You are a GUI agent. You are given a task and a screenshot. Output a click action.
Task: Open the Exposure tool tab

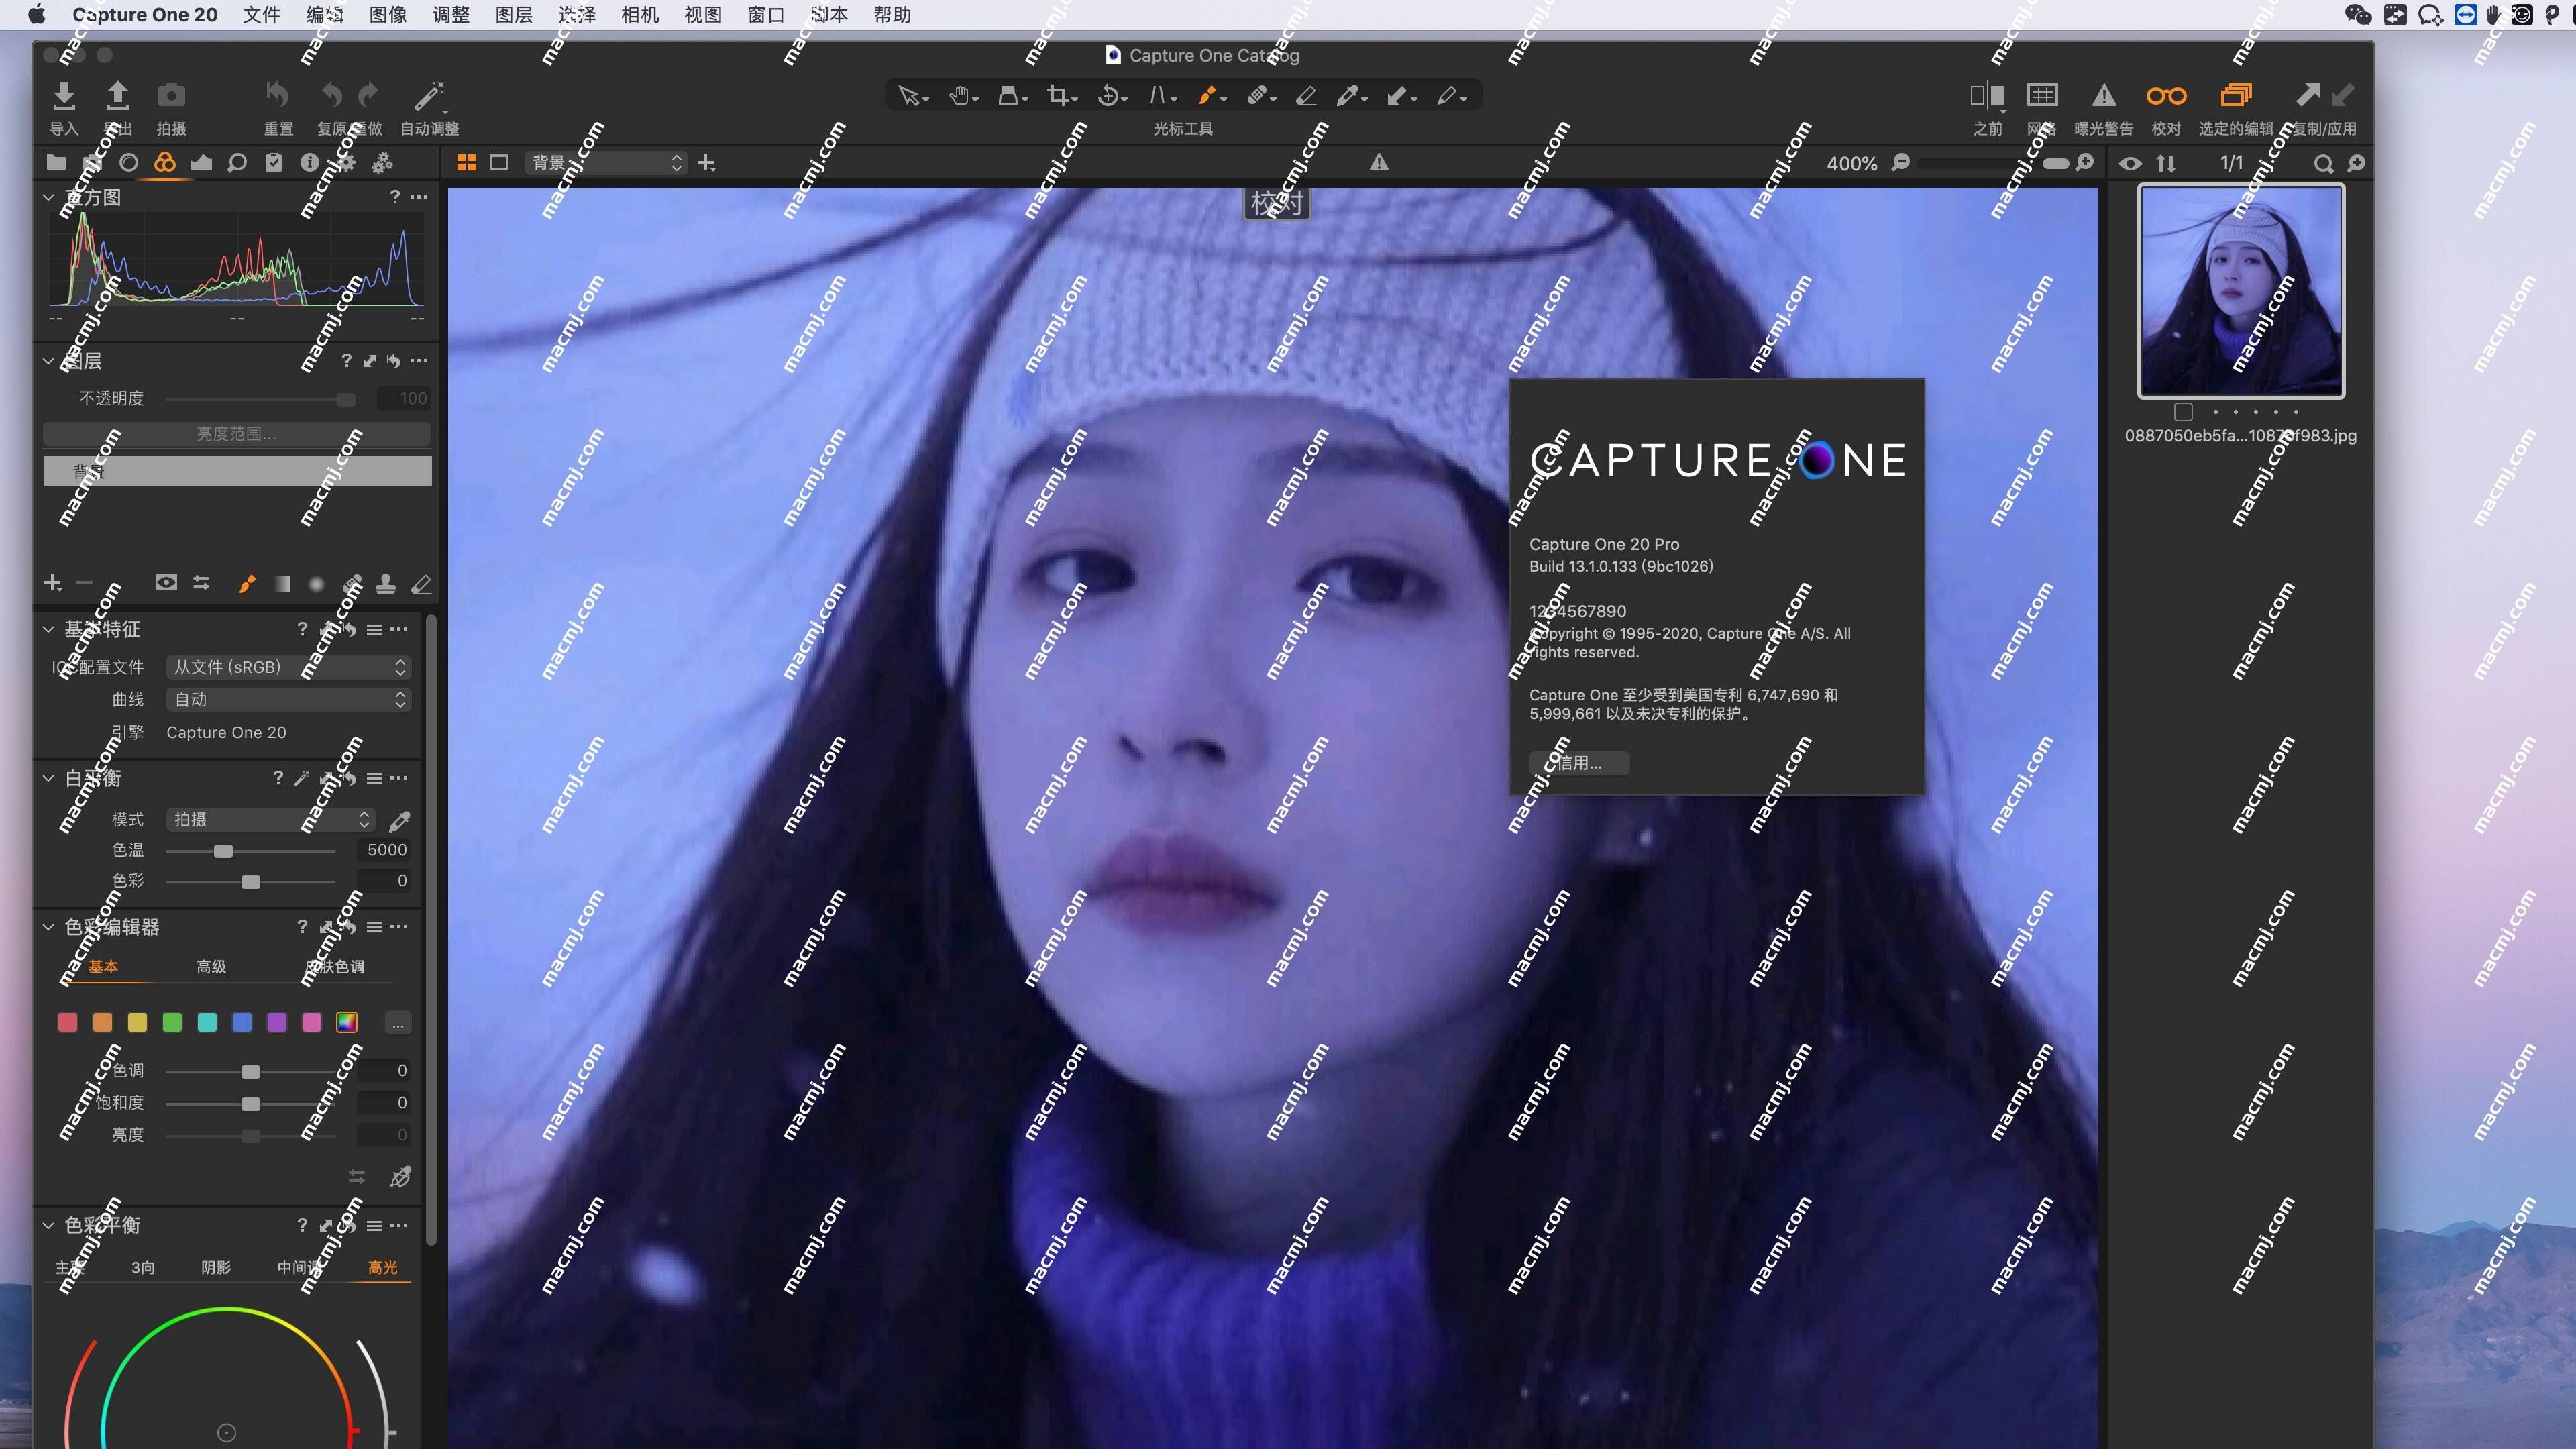click(201, 163)
